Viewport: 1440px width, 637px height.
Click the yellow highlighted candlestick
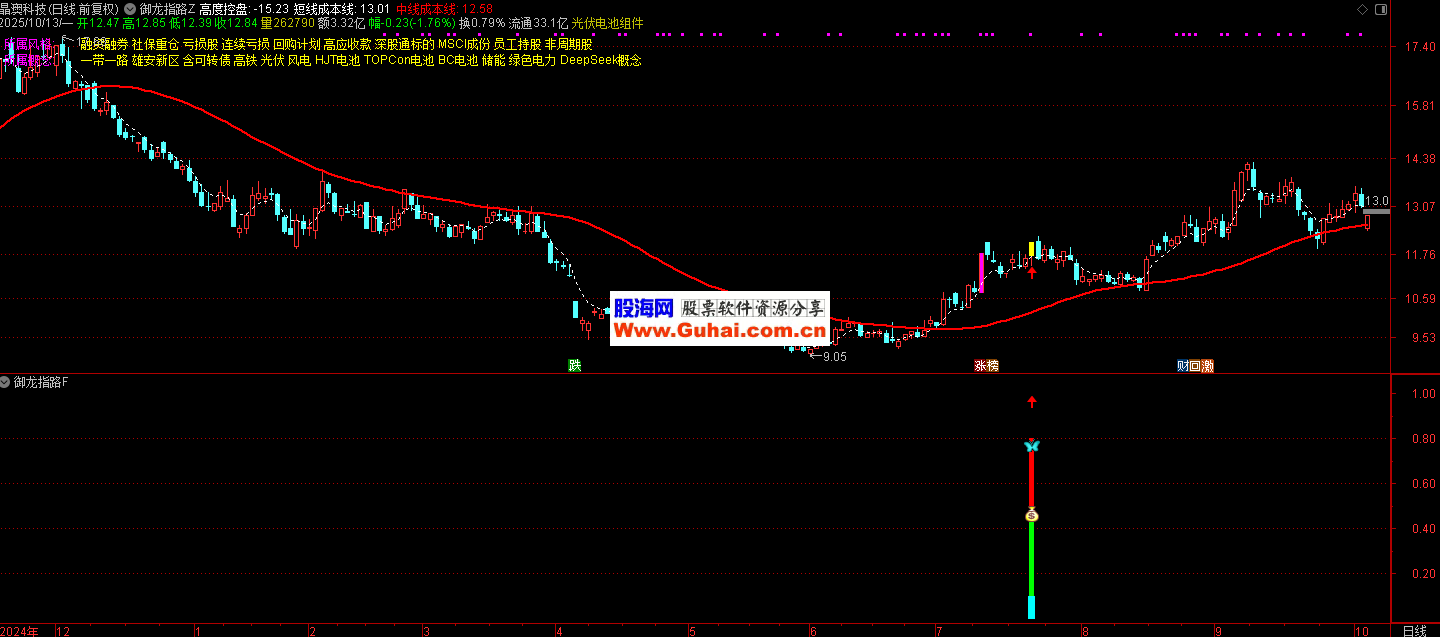(x=1032, y=248)
